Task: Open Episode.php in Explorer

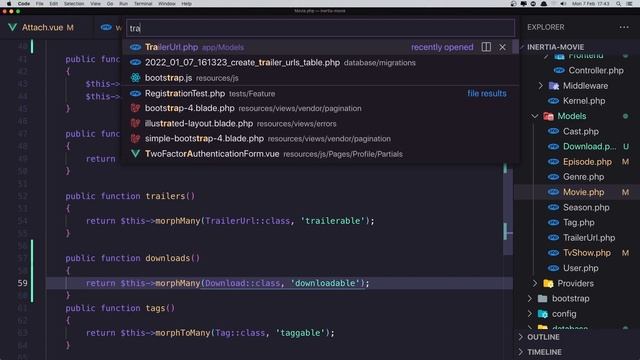Action: 587,162
